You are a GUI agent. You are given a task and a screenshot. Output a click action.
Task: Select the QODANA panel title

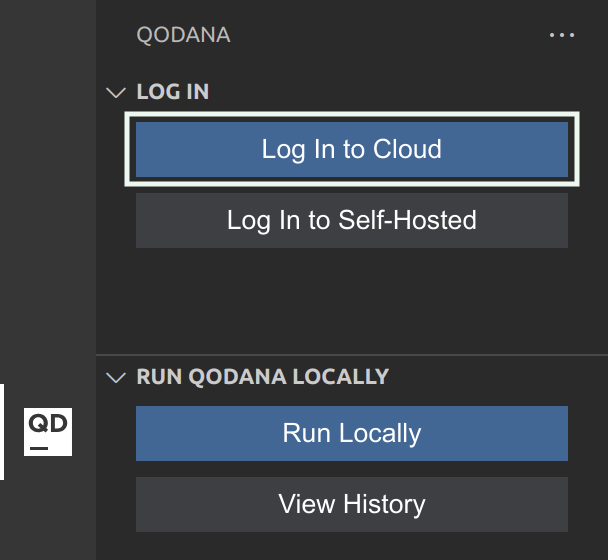183,35
